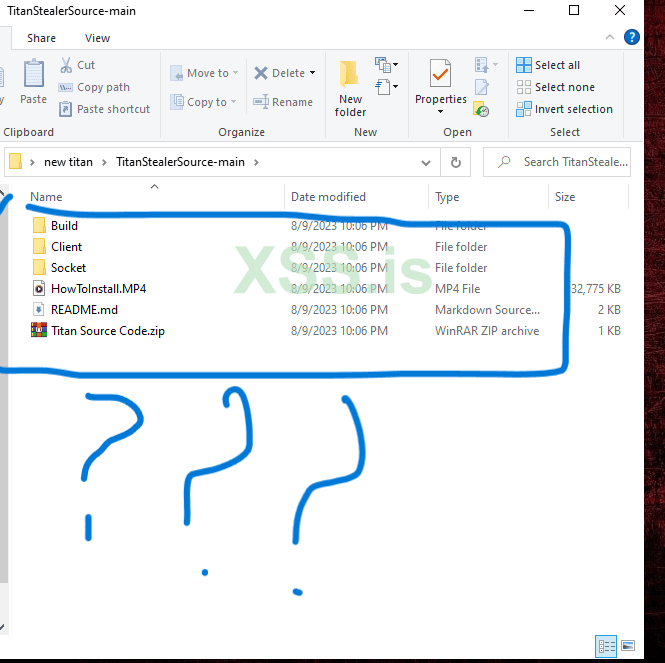Click the address bar folder icon
Image resolution: width=665 pixels, height=663 pixels.
click(16, 162)
